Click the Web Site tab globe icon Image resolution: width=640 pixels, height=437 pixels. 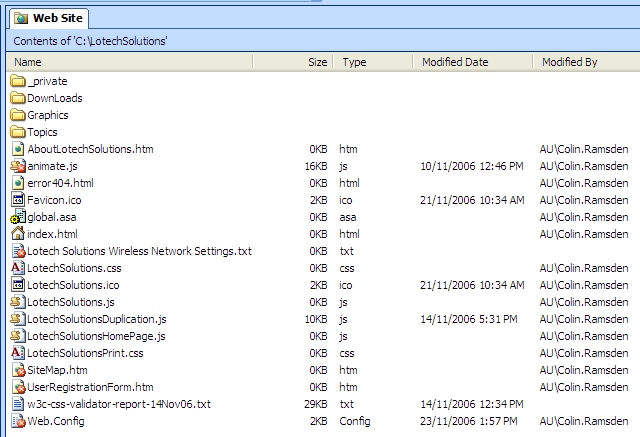tap(21, 18)
